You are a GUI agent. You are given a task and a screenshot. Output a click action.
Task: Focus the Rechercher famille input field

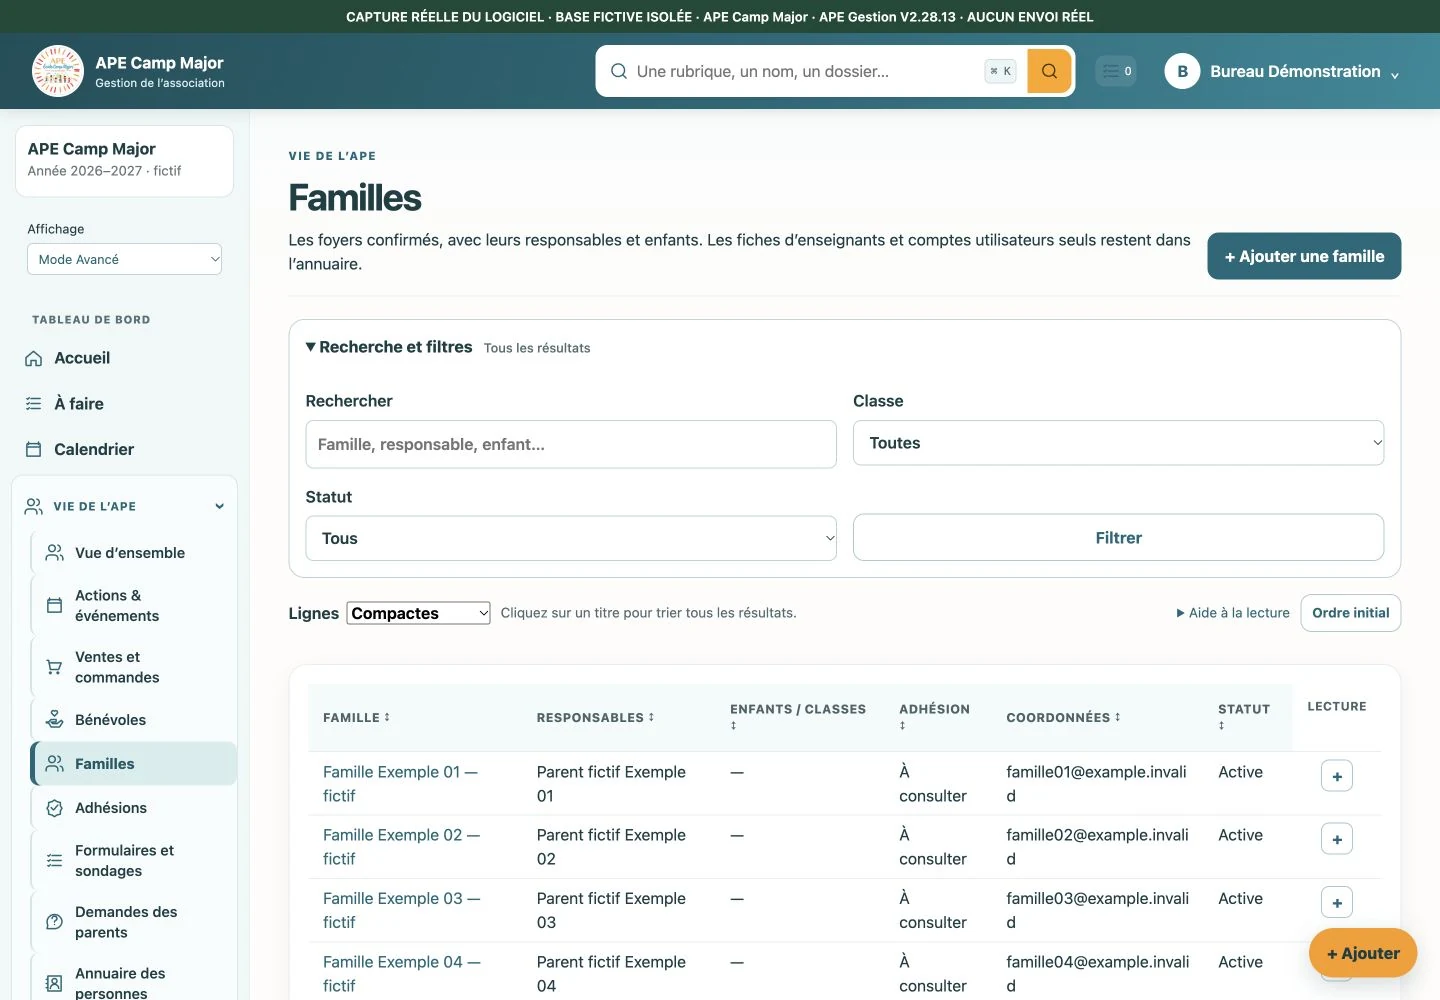pyautogui.click(x=571, y=444)
